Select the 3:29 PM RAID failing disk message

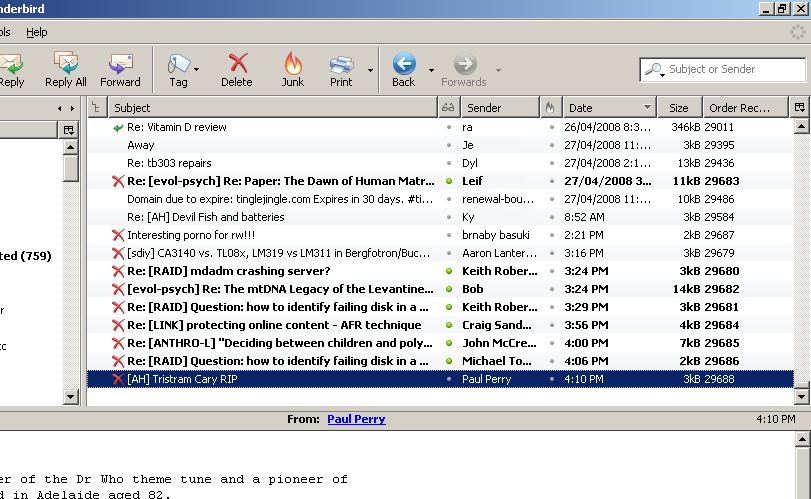[440, 307]
